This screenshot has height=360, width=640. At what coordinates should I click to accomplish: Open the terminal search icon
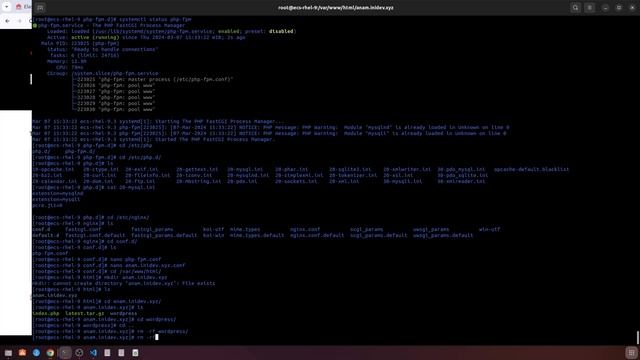point(576,7)
